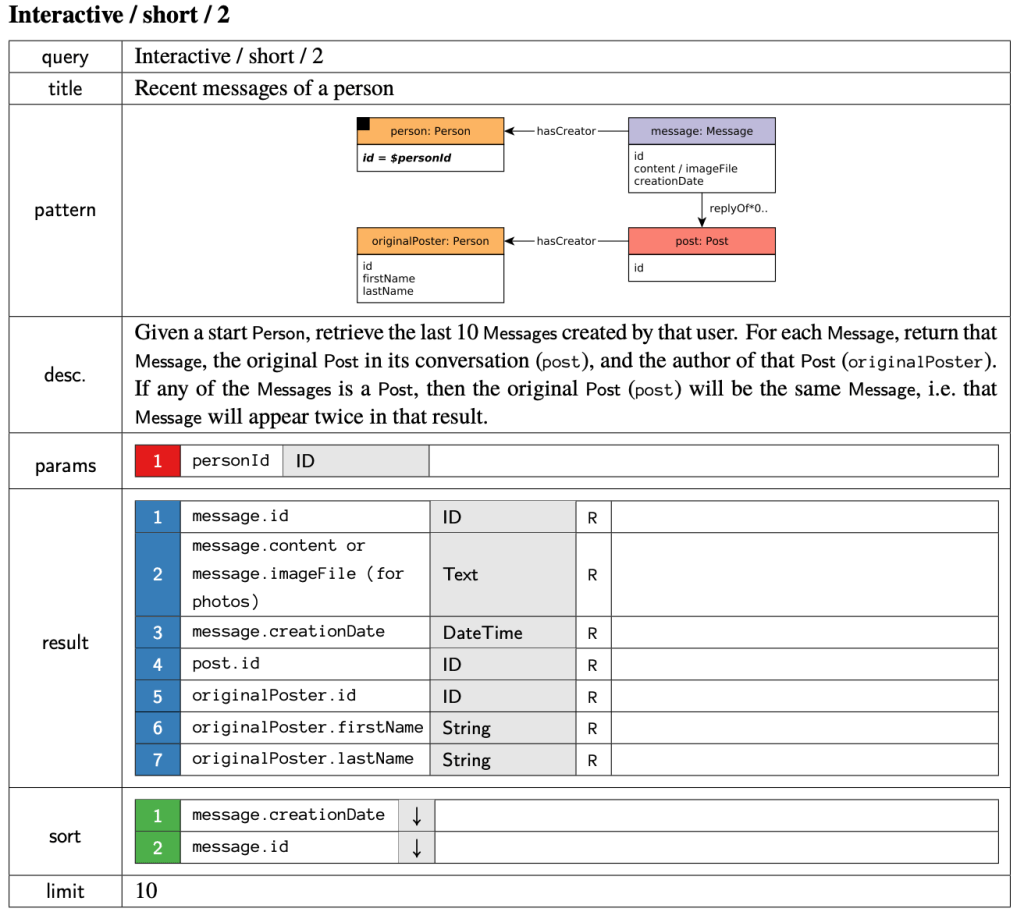The image size is (1024, 919).
Task: Select the 'originalPoster: Person' node header
Action: pyautogui.click(x=430, y=241)
